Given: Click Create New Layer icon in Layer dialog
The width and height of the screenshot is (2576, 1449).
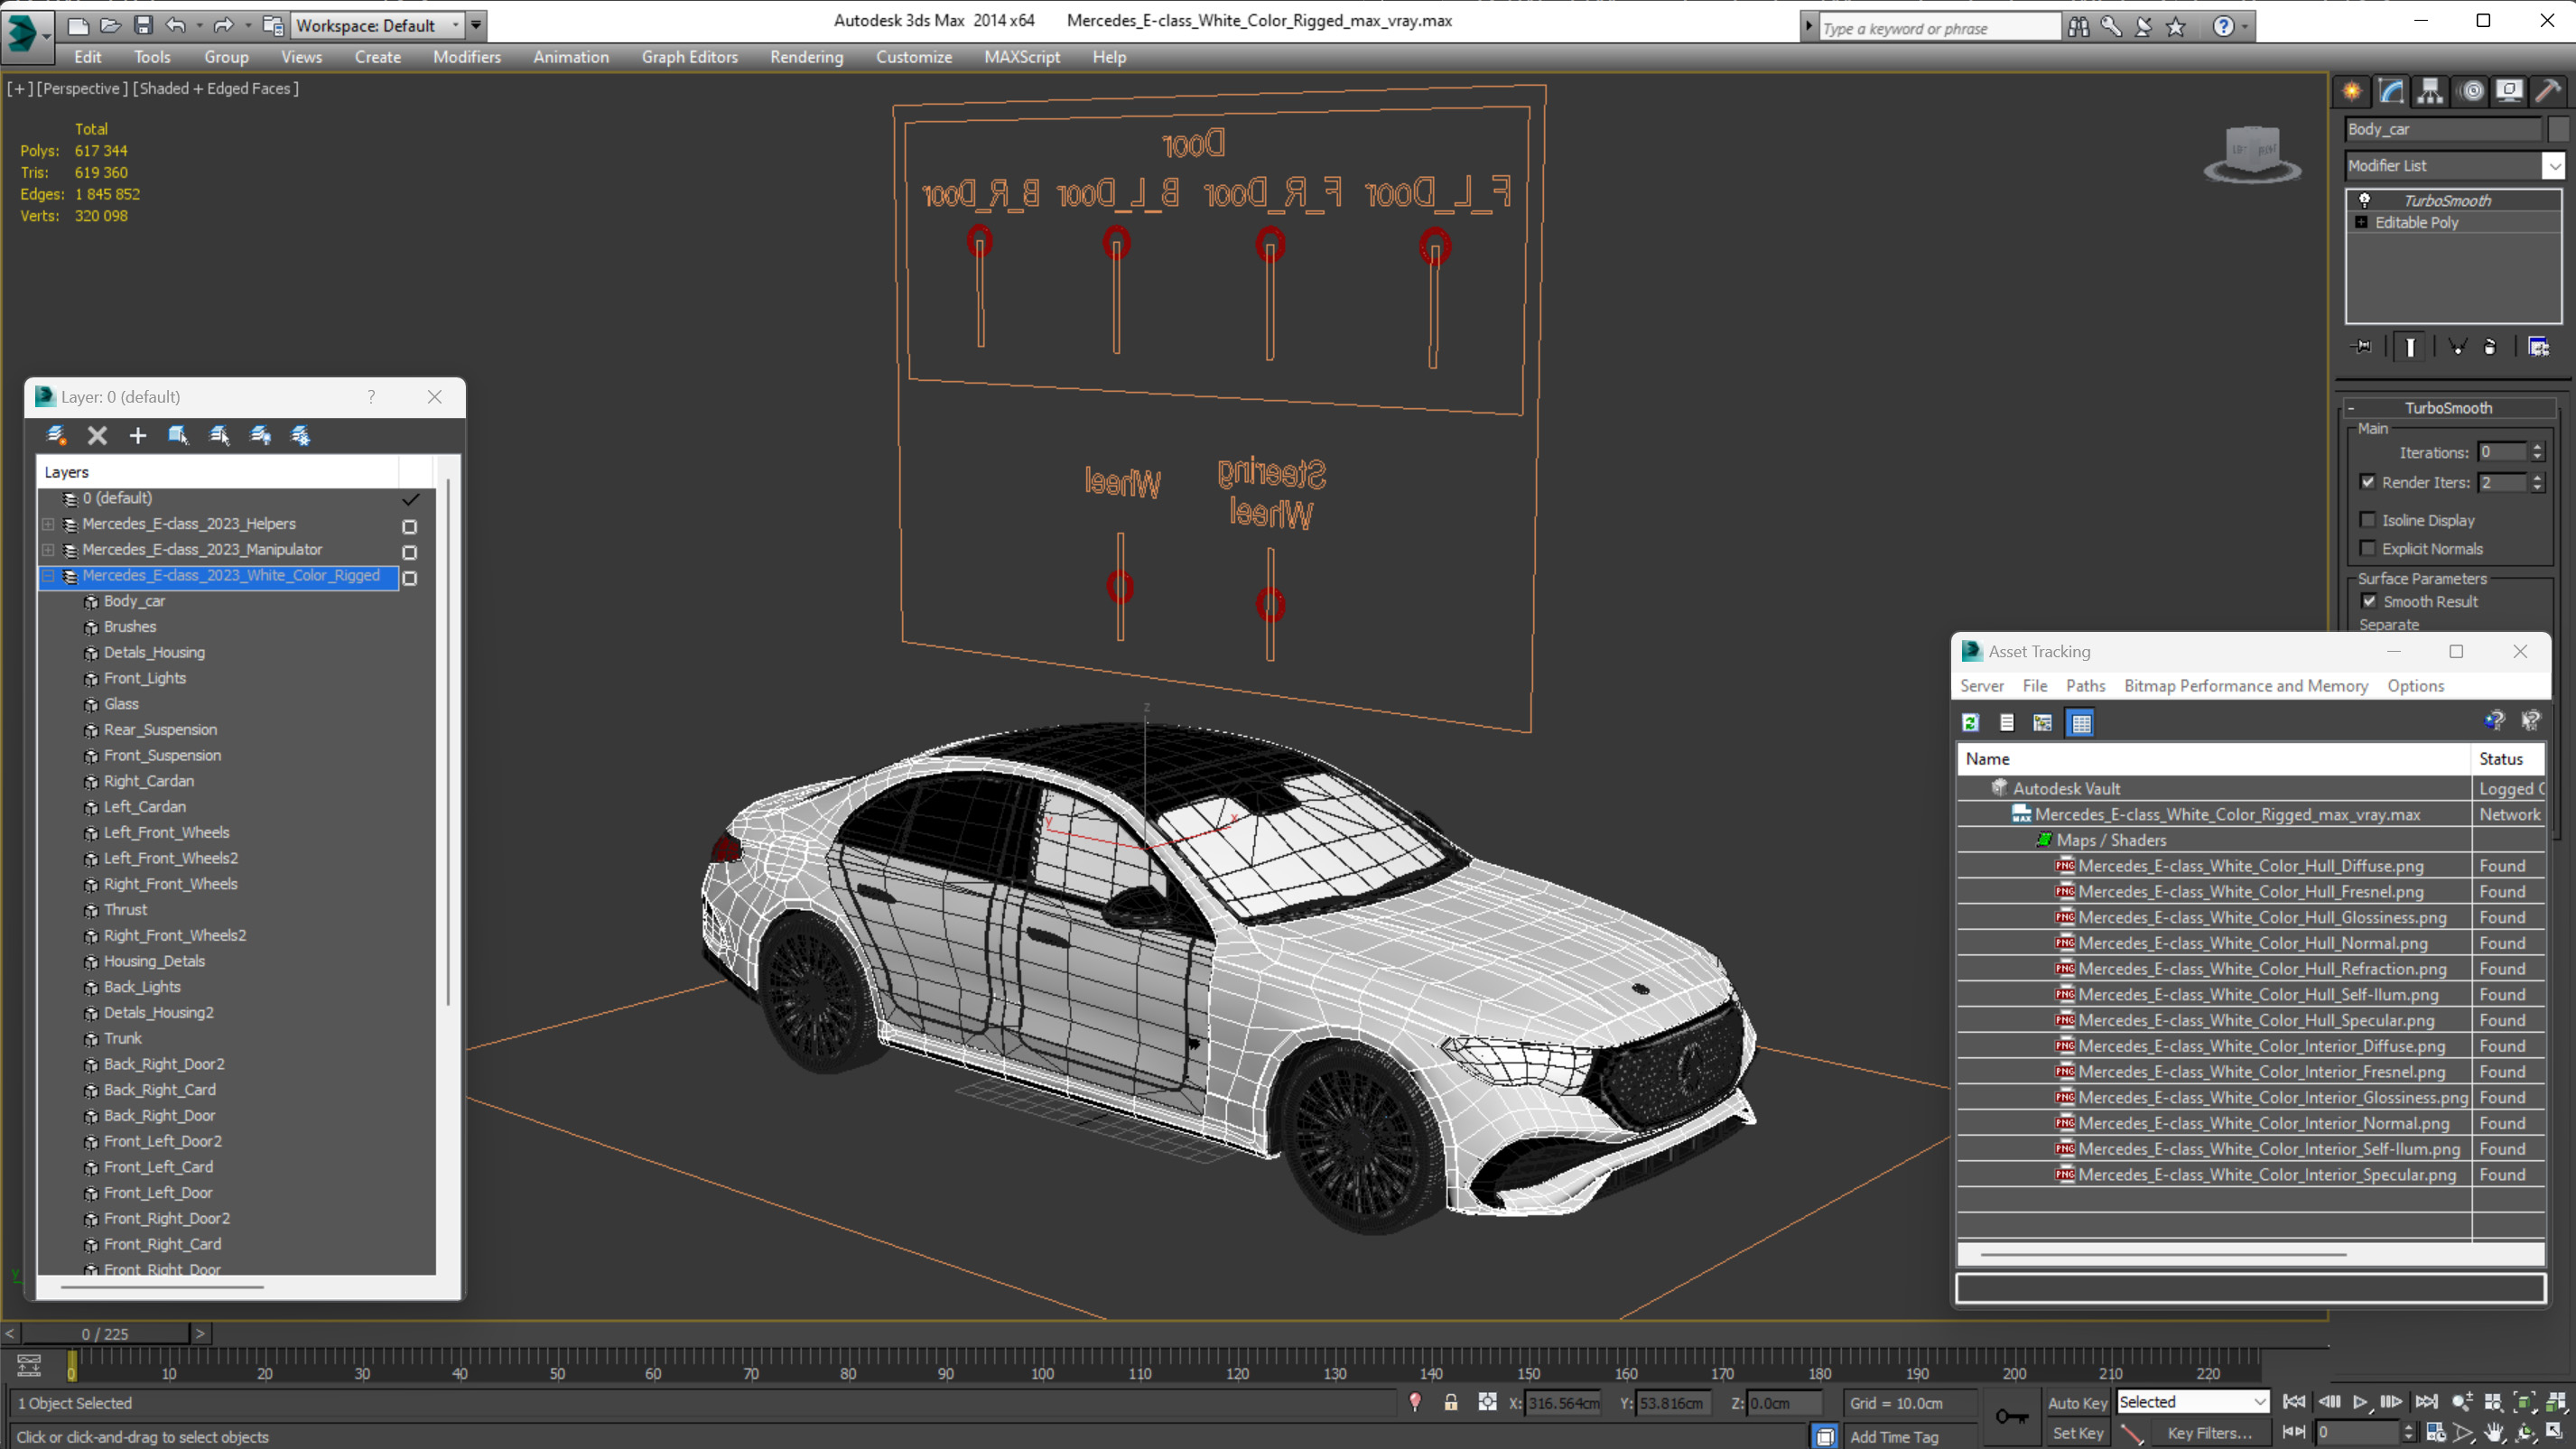Looking at the screenshot, I should 57,435.
